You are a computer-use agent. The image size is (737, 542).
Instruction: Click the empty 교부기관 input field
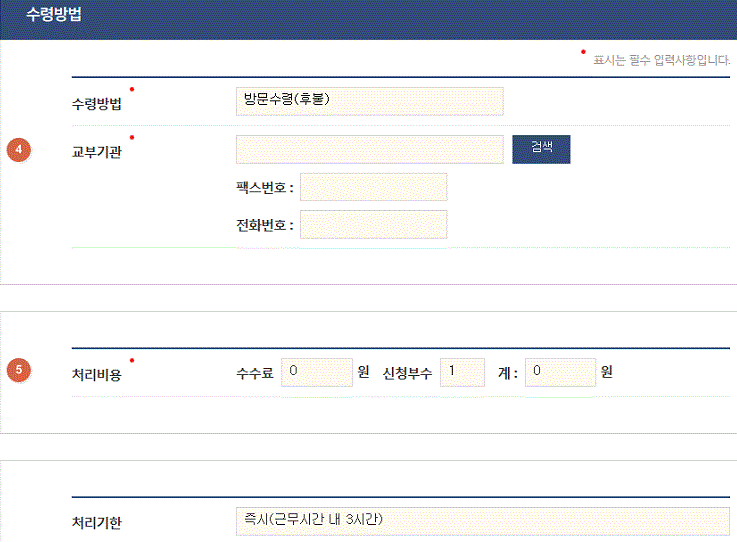click(x=369, y=149)
